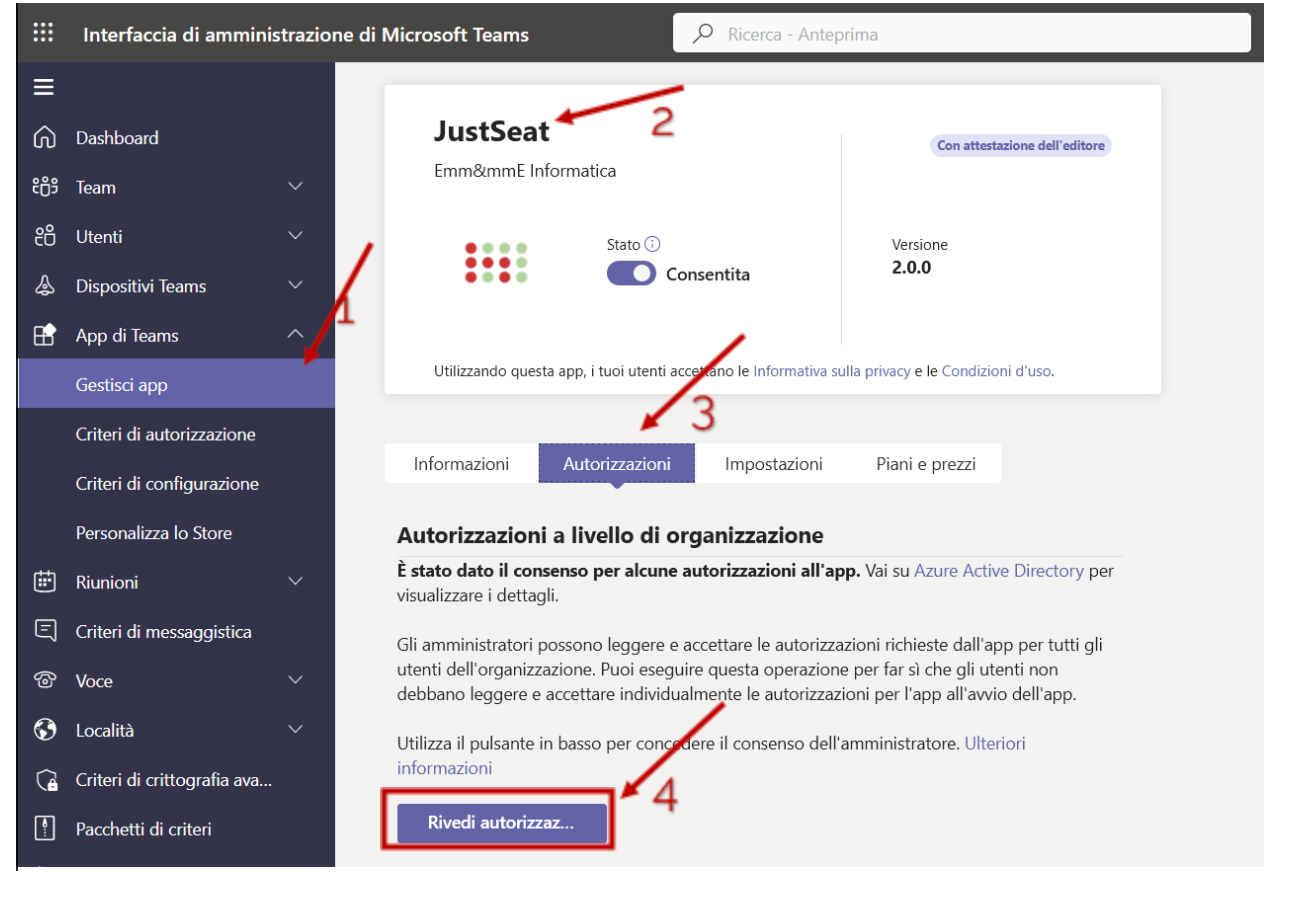Viewport: 1293px width, 902px height.
Task: Expand the Località section chevron
Action: (x=295, y=729)
